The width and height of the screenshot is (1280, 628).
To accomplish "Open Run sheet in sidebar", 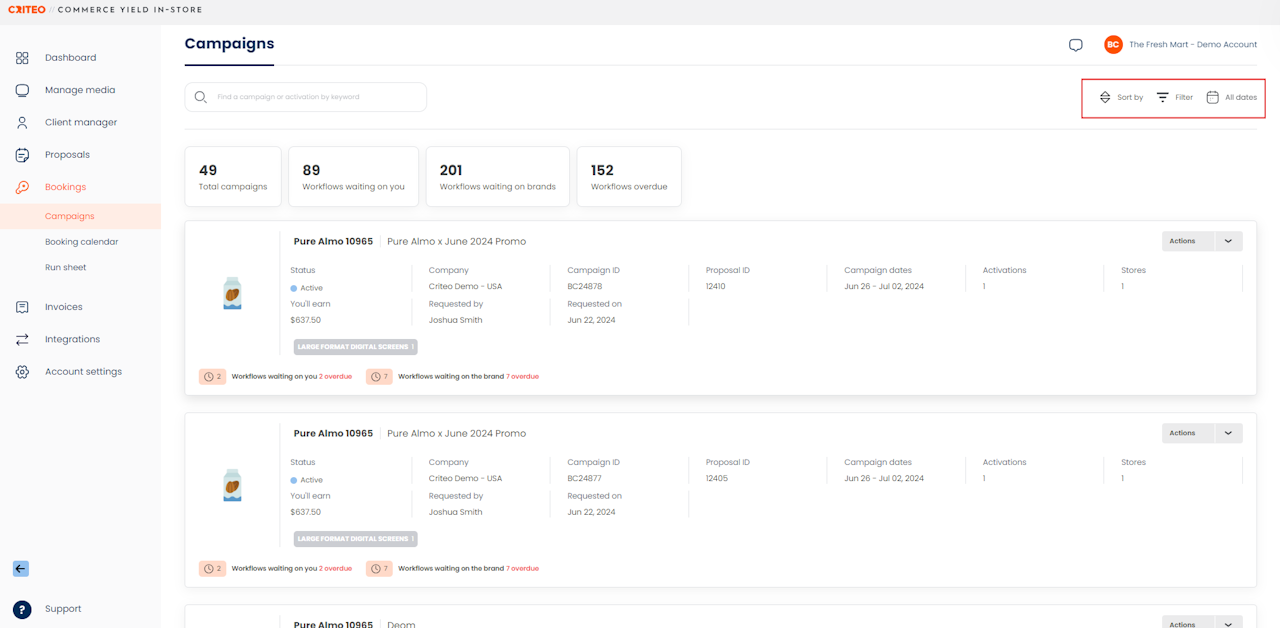I will click(x=66, y=268).
